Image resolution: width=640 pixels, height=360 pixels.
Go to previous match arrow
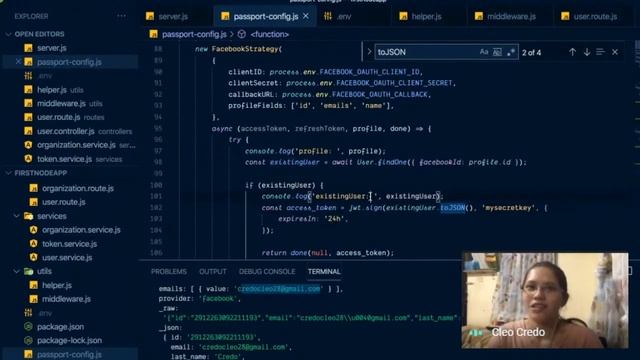pyautogui.click(x=572, y=52)
